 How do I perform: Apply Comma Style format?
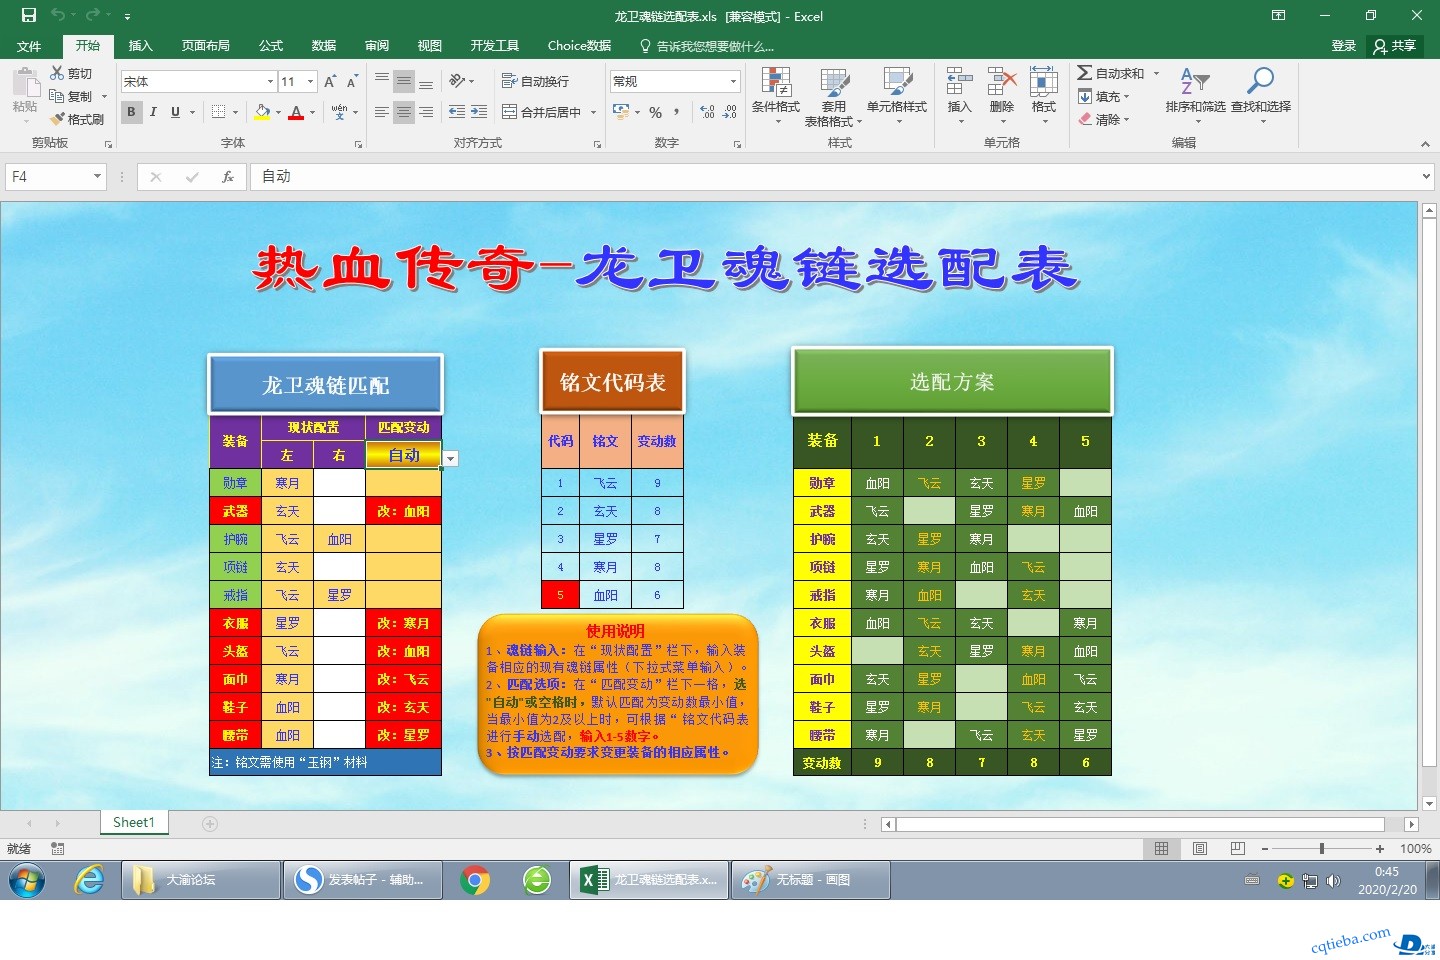coord(677,112)
